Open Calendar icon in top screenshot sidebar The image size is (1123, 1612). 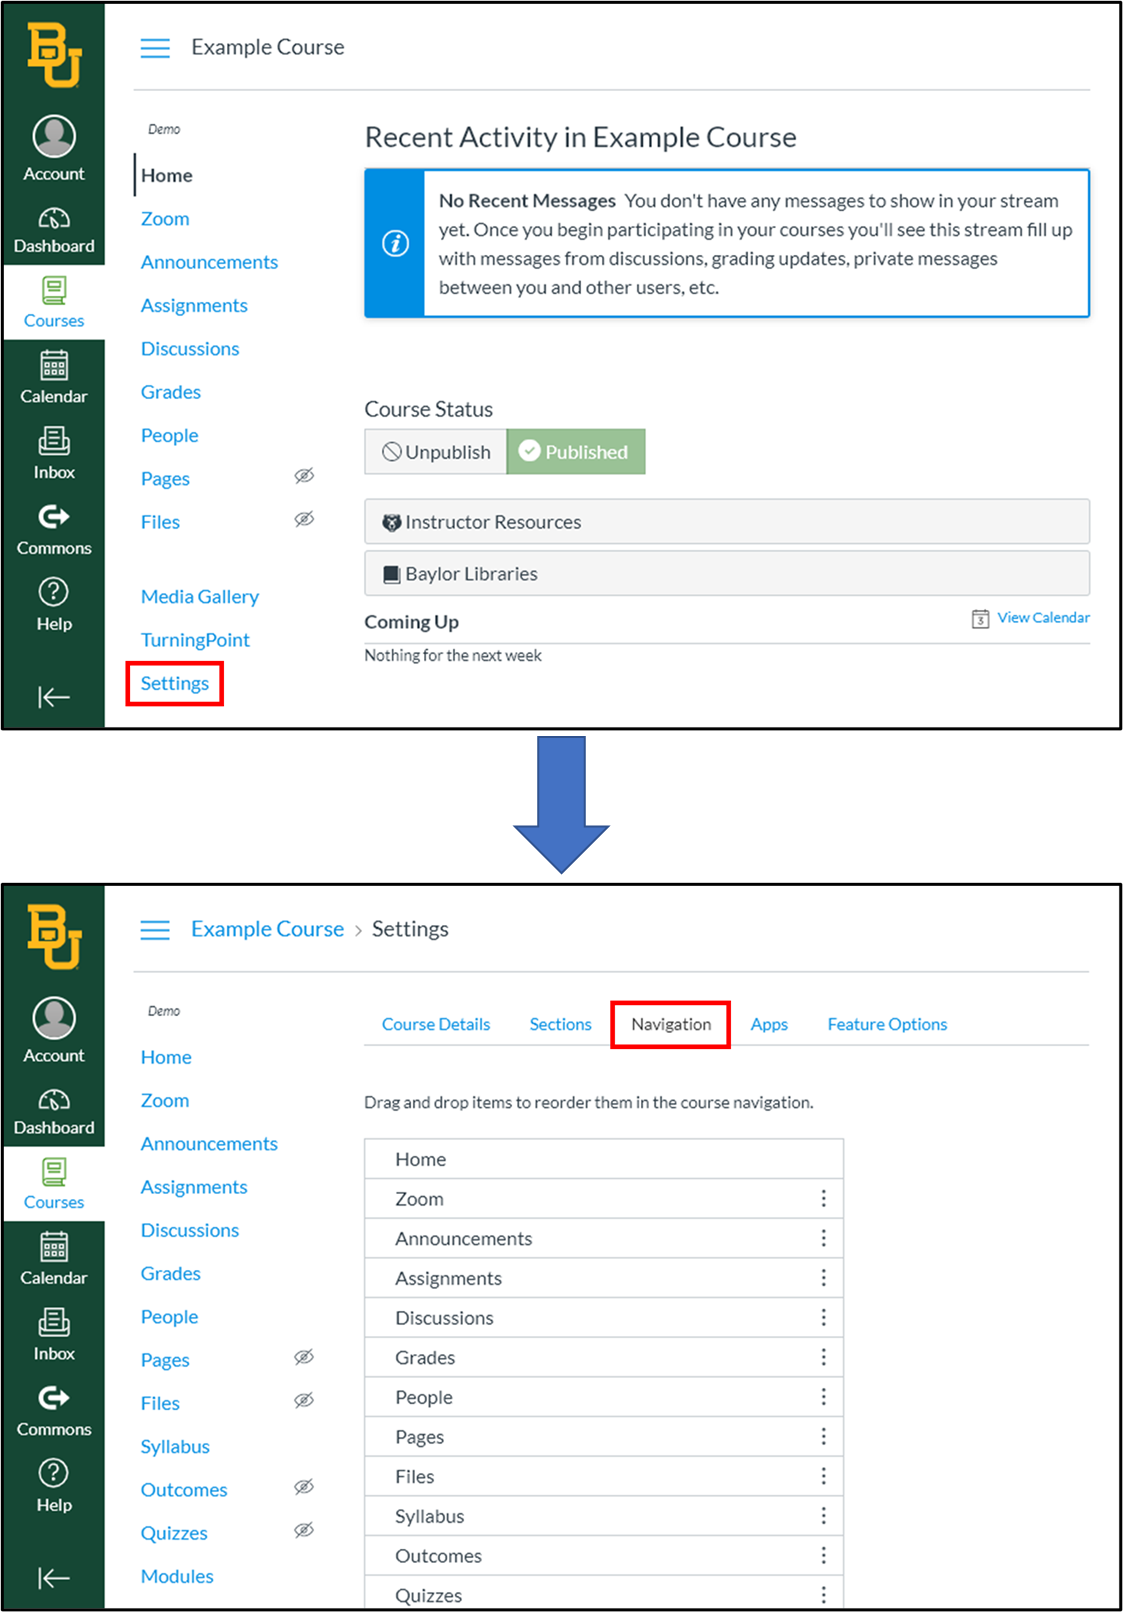[x=54, y=366]
